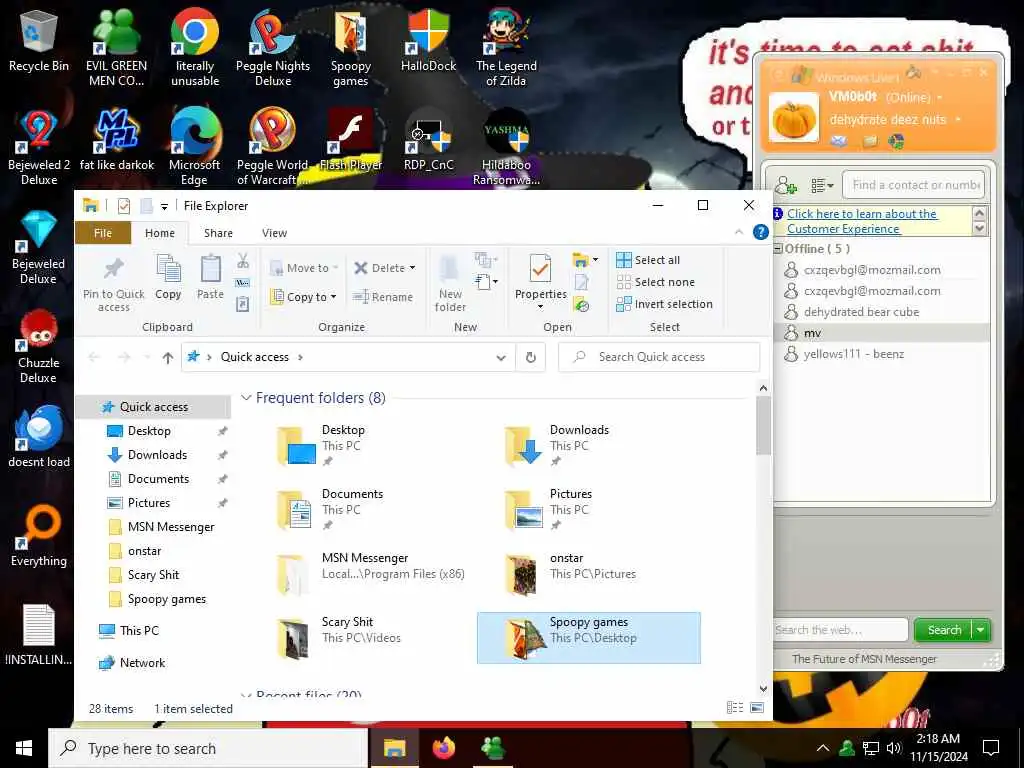The height and width of the screenshot is (768, 1024).
Task: Click the Up one level arrow
Action: pos(168,357)
